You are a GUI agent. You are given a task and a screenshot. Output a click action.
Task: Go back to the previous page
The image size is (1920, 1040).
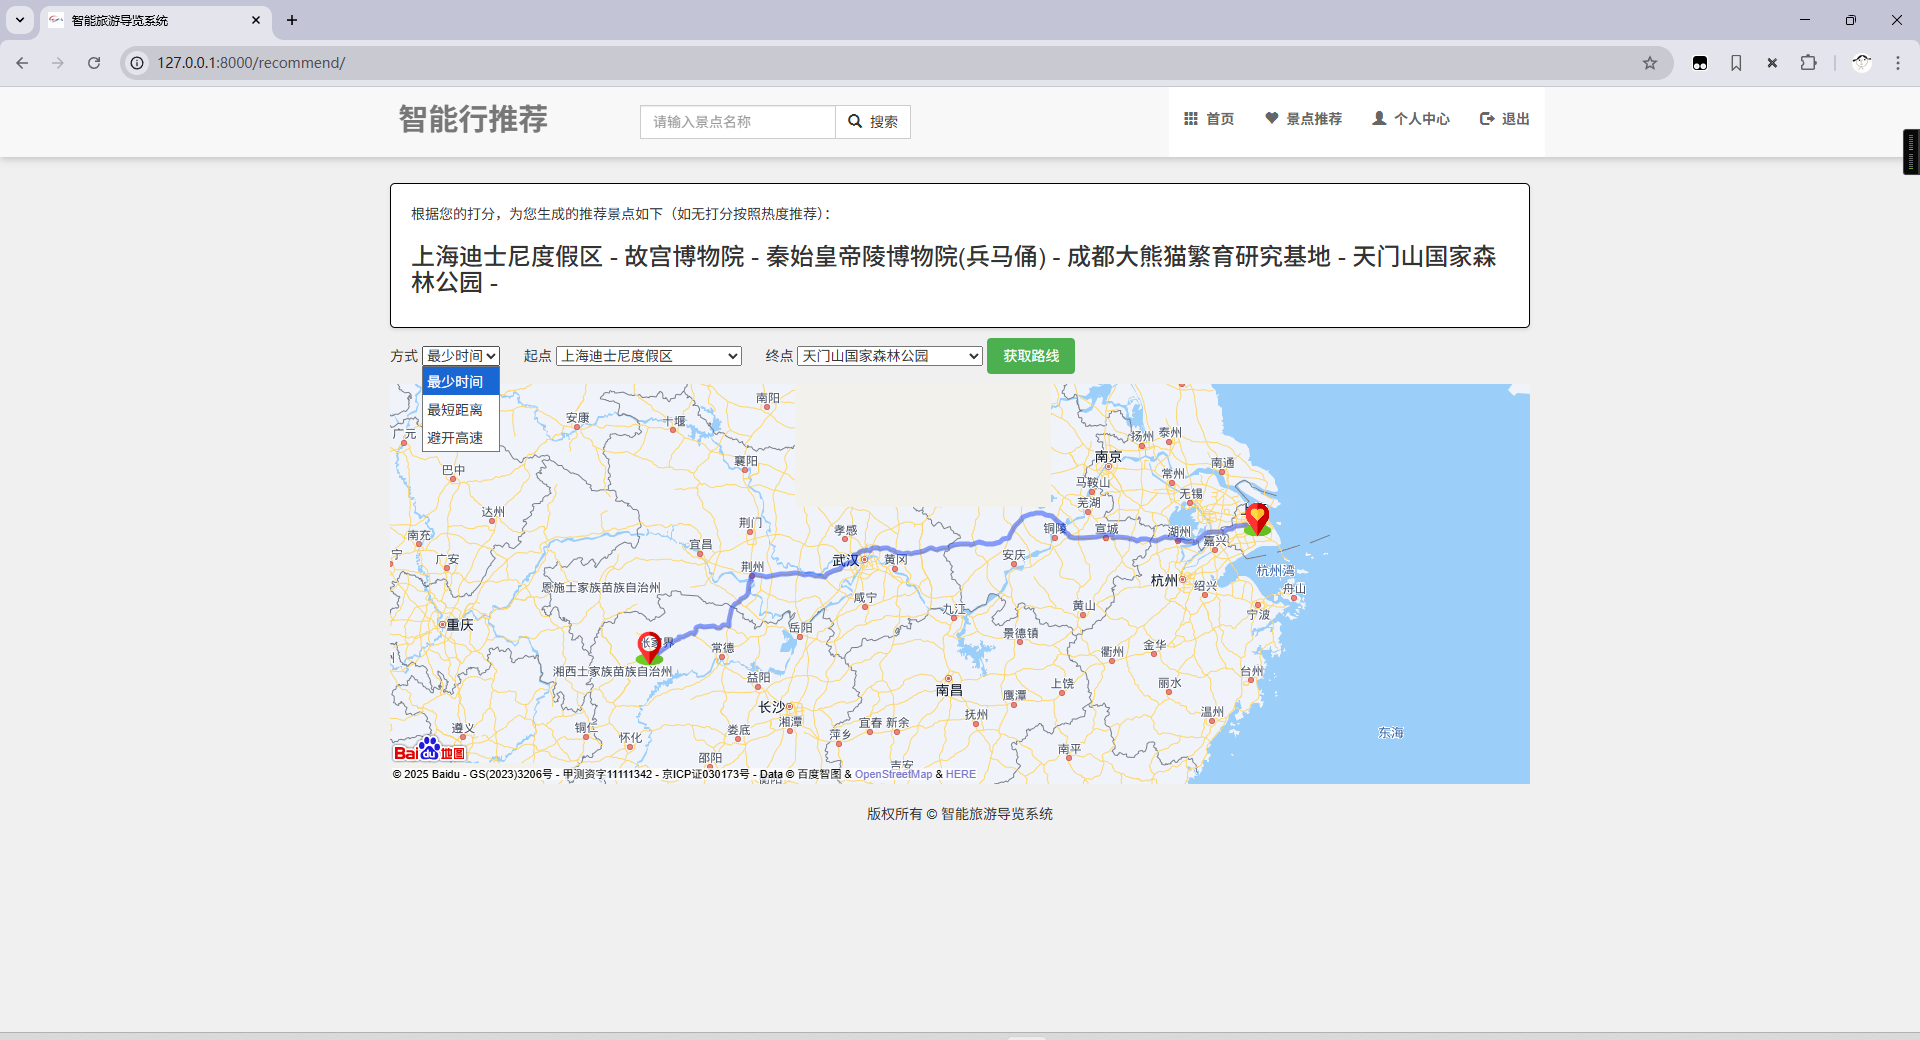click(22, 63)
